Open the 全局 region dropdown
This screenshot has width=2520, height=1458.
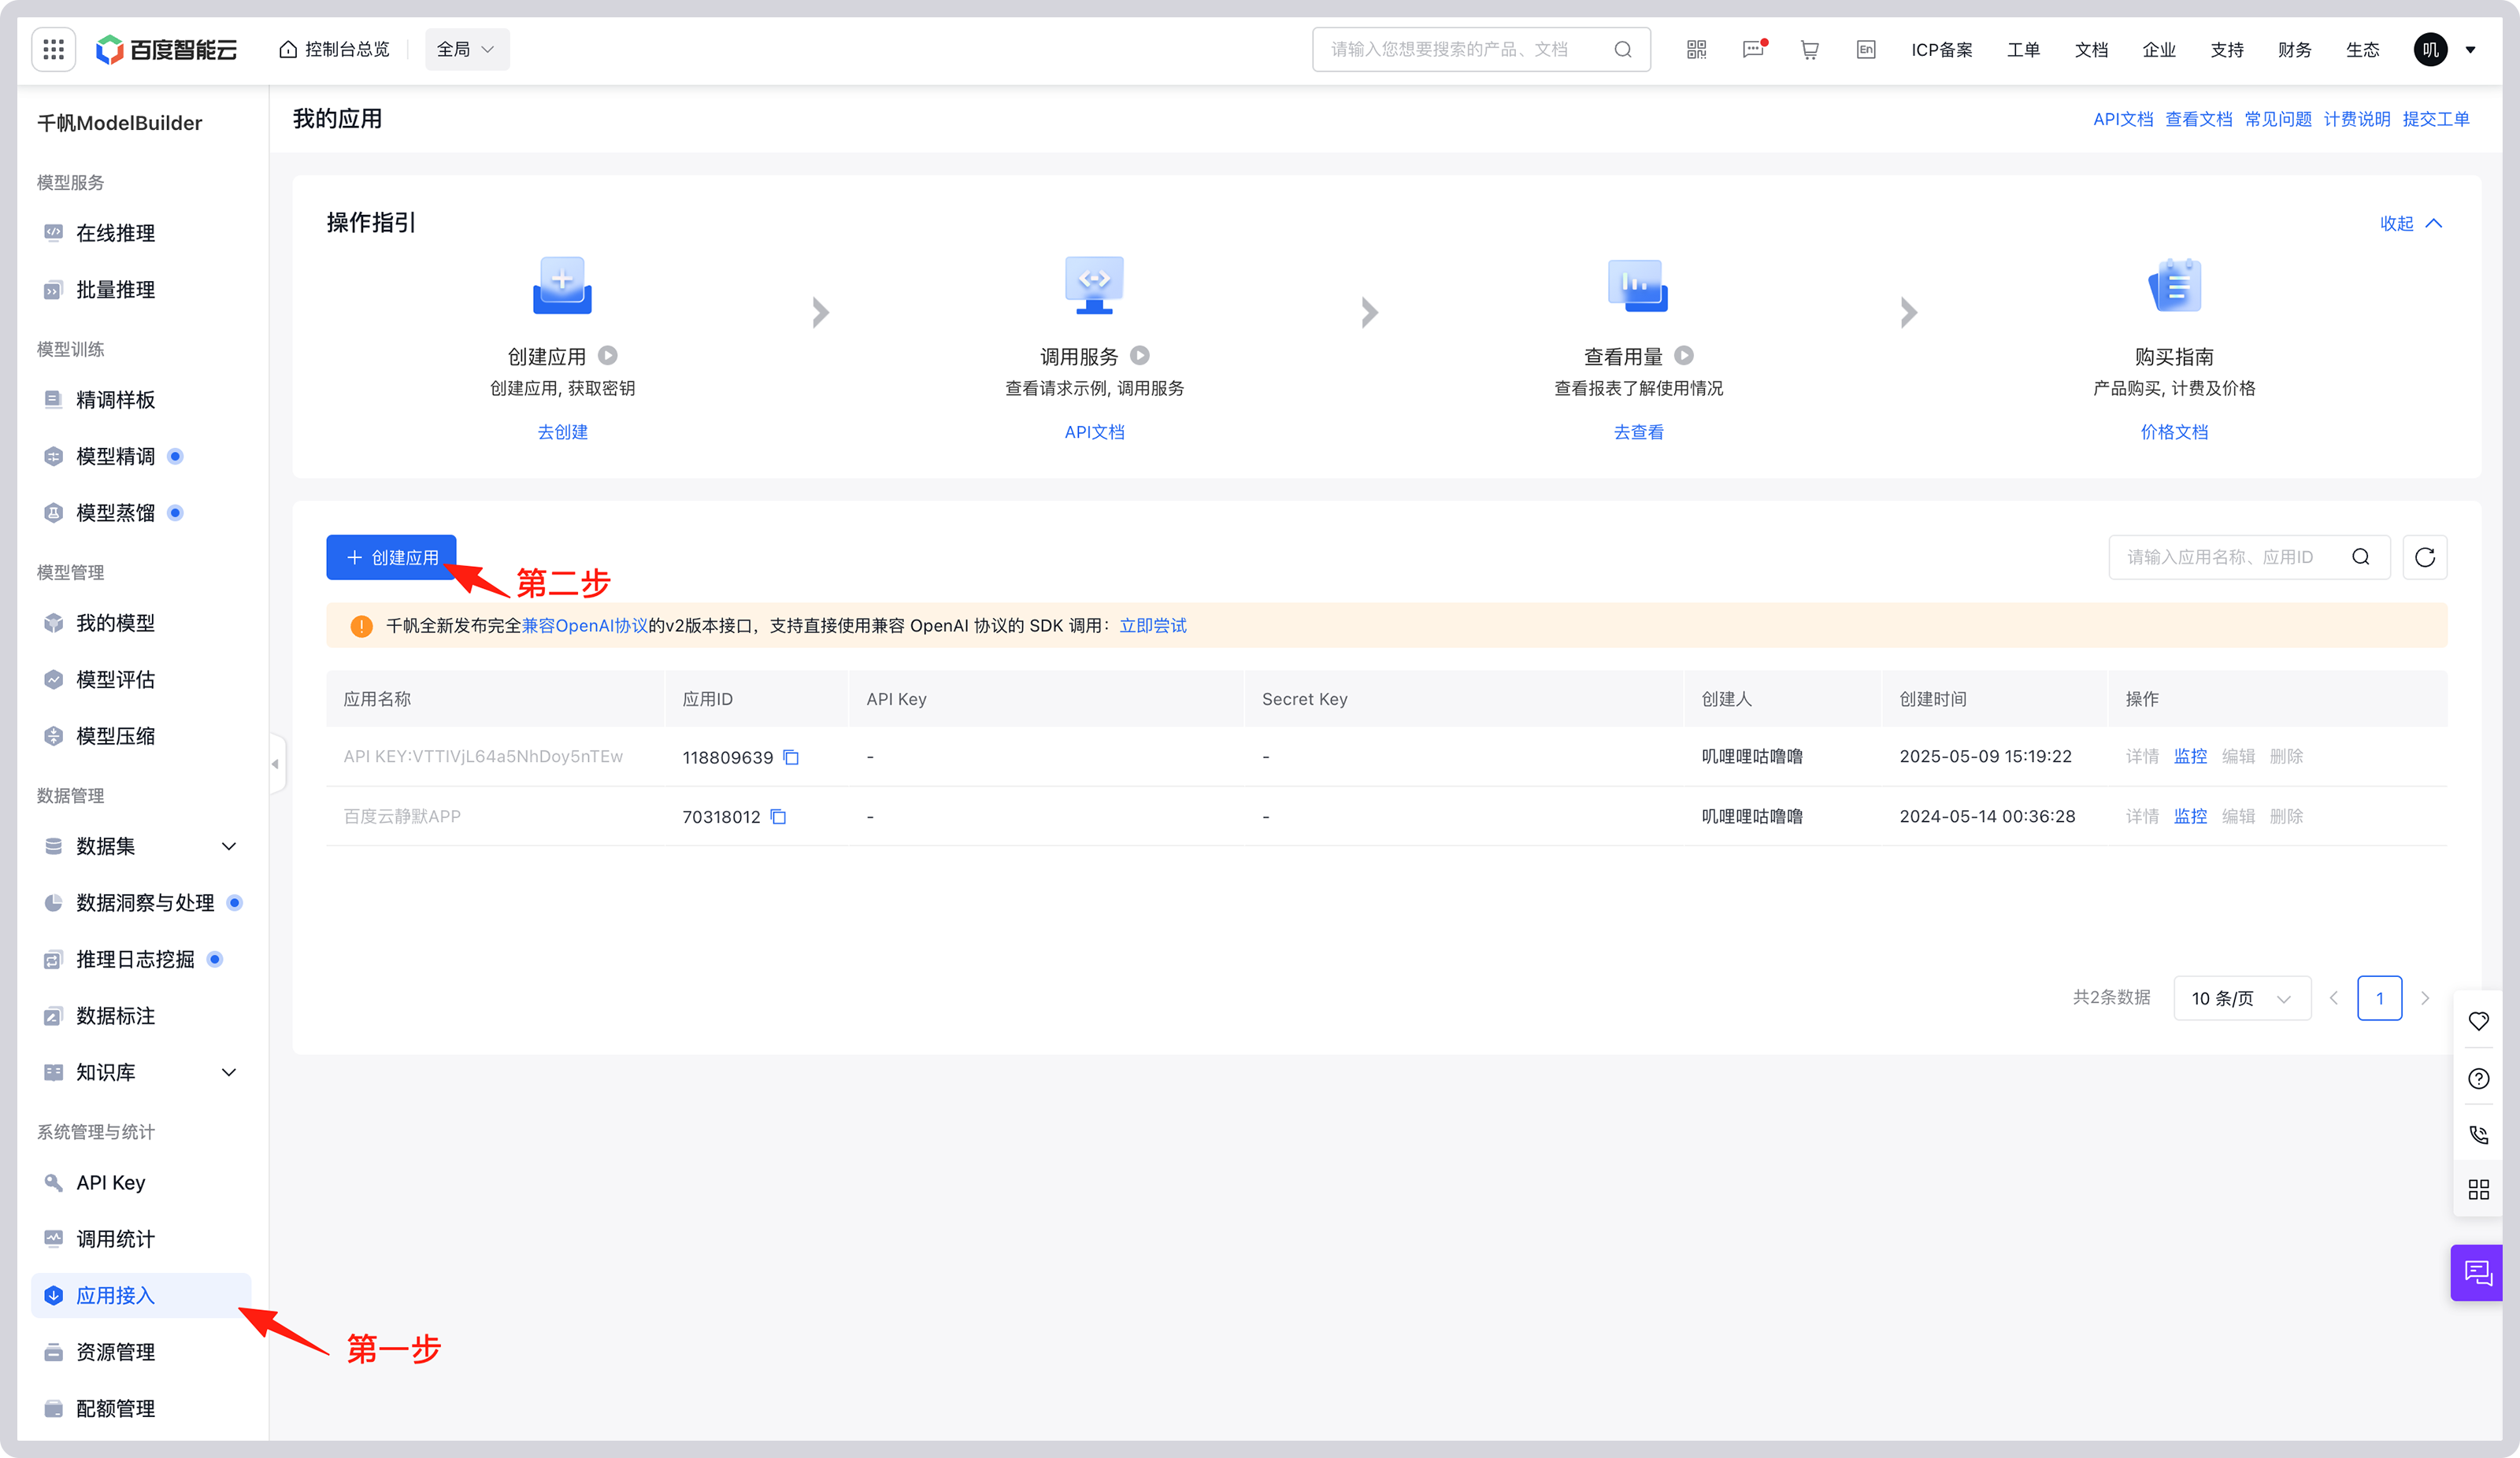466,49
